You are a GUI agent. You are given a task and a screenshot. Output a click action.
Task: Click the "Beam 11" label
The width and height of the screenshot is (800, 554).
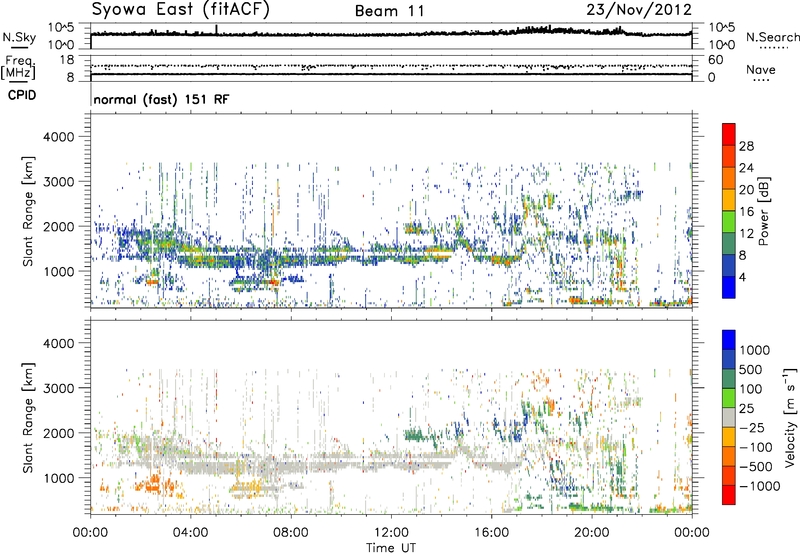(389, 11)
